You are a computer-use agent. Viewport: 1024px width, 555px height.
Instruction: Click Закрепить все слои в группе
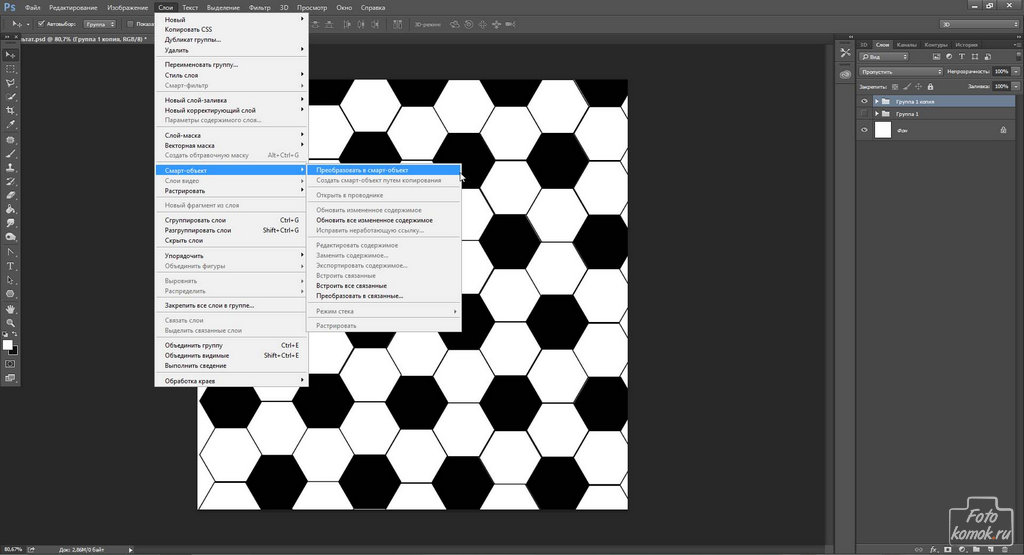point(231,305)
